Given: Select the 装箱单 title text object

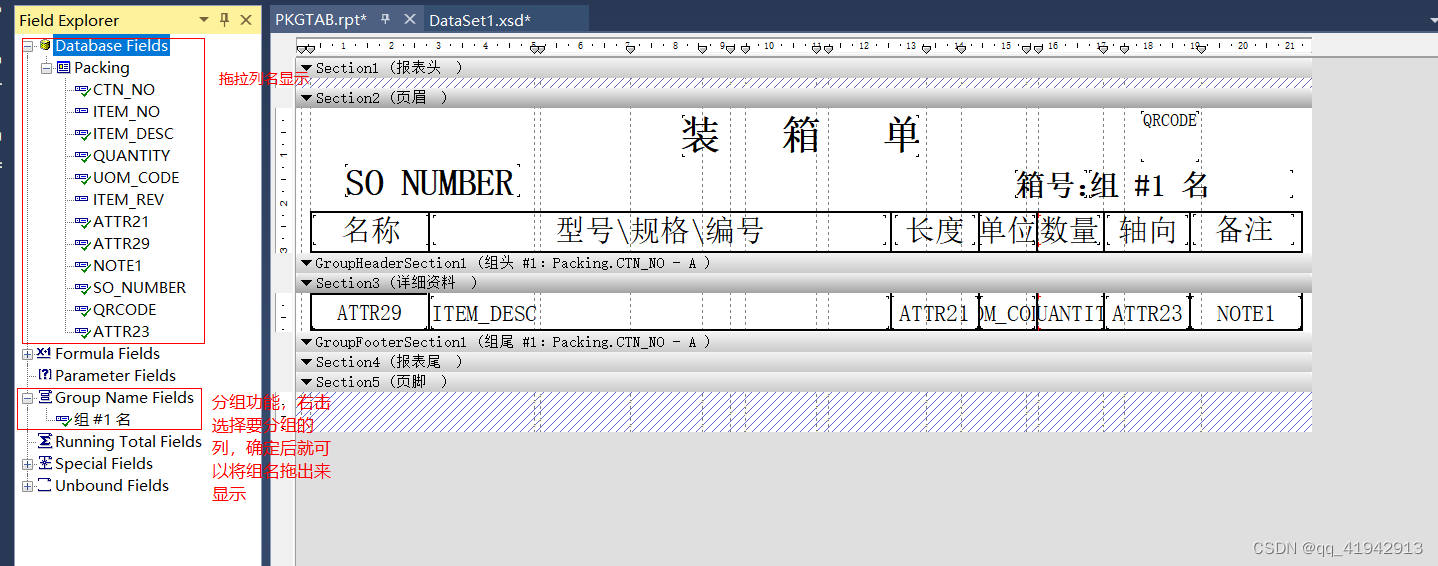Looking at the screenshot, I should (800, 135).
